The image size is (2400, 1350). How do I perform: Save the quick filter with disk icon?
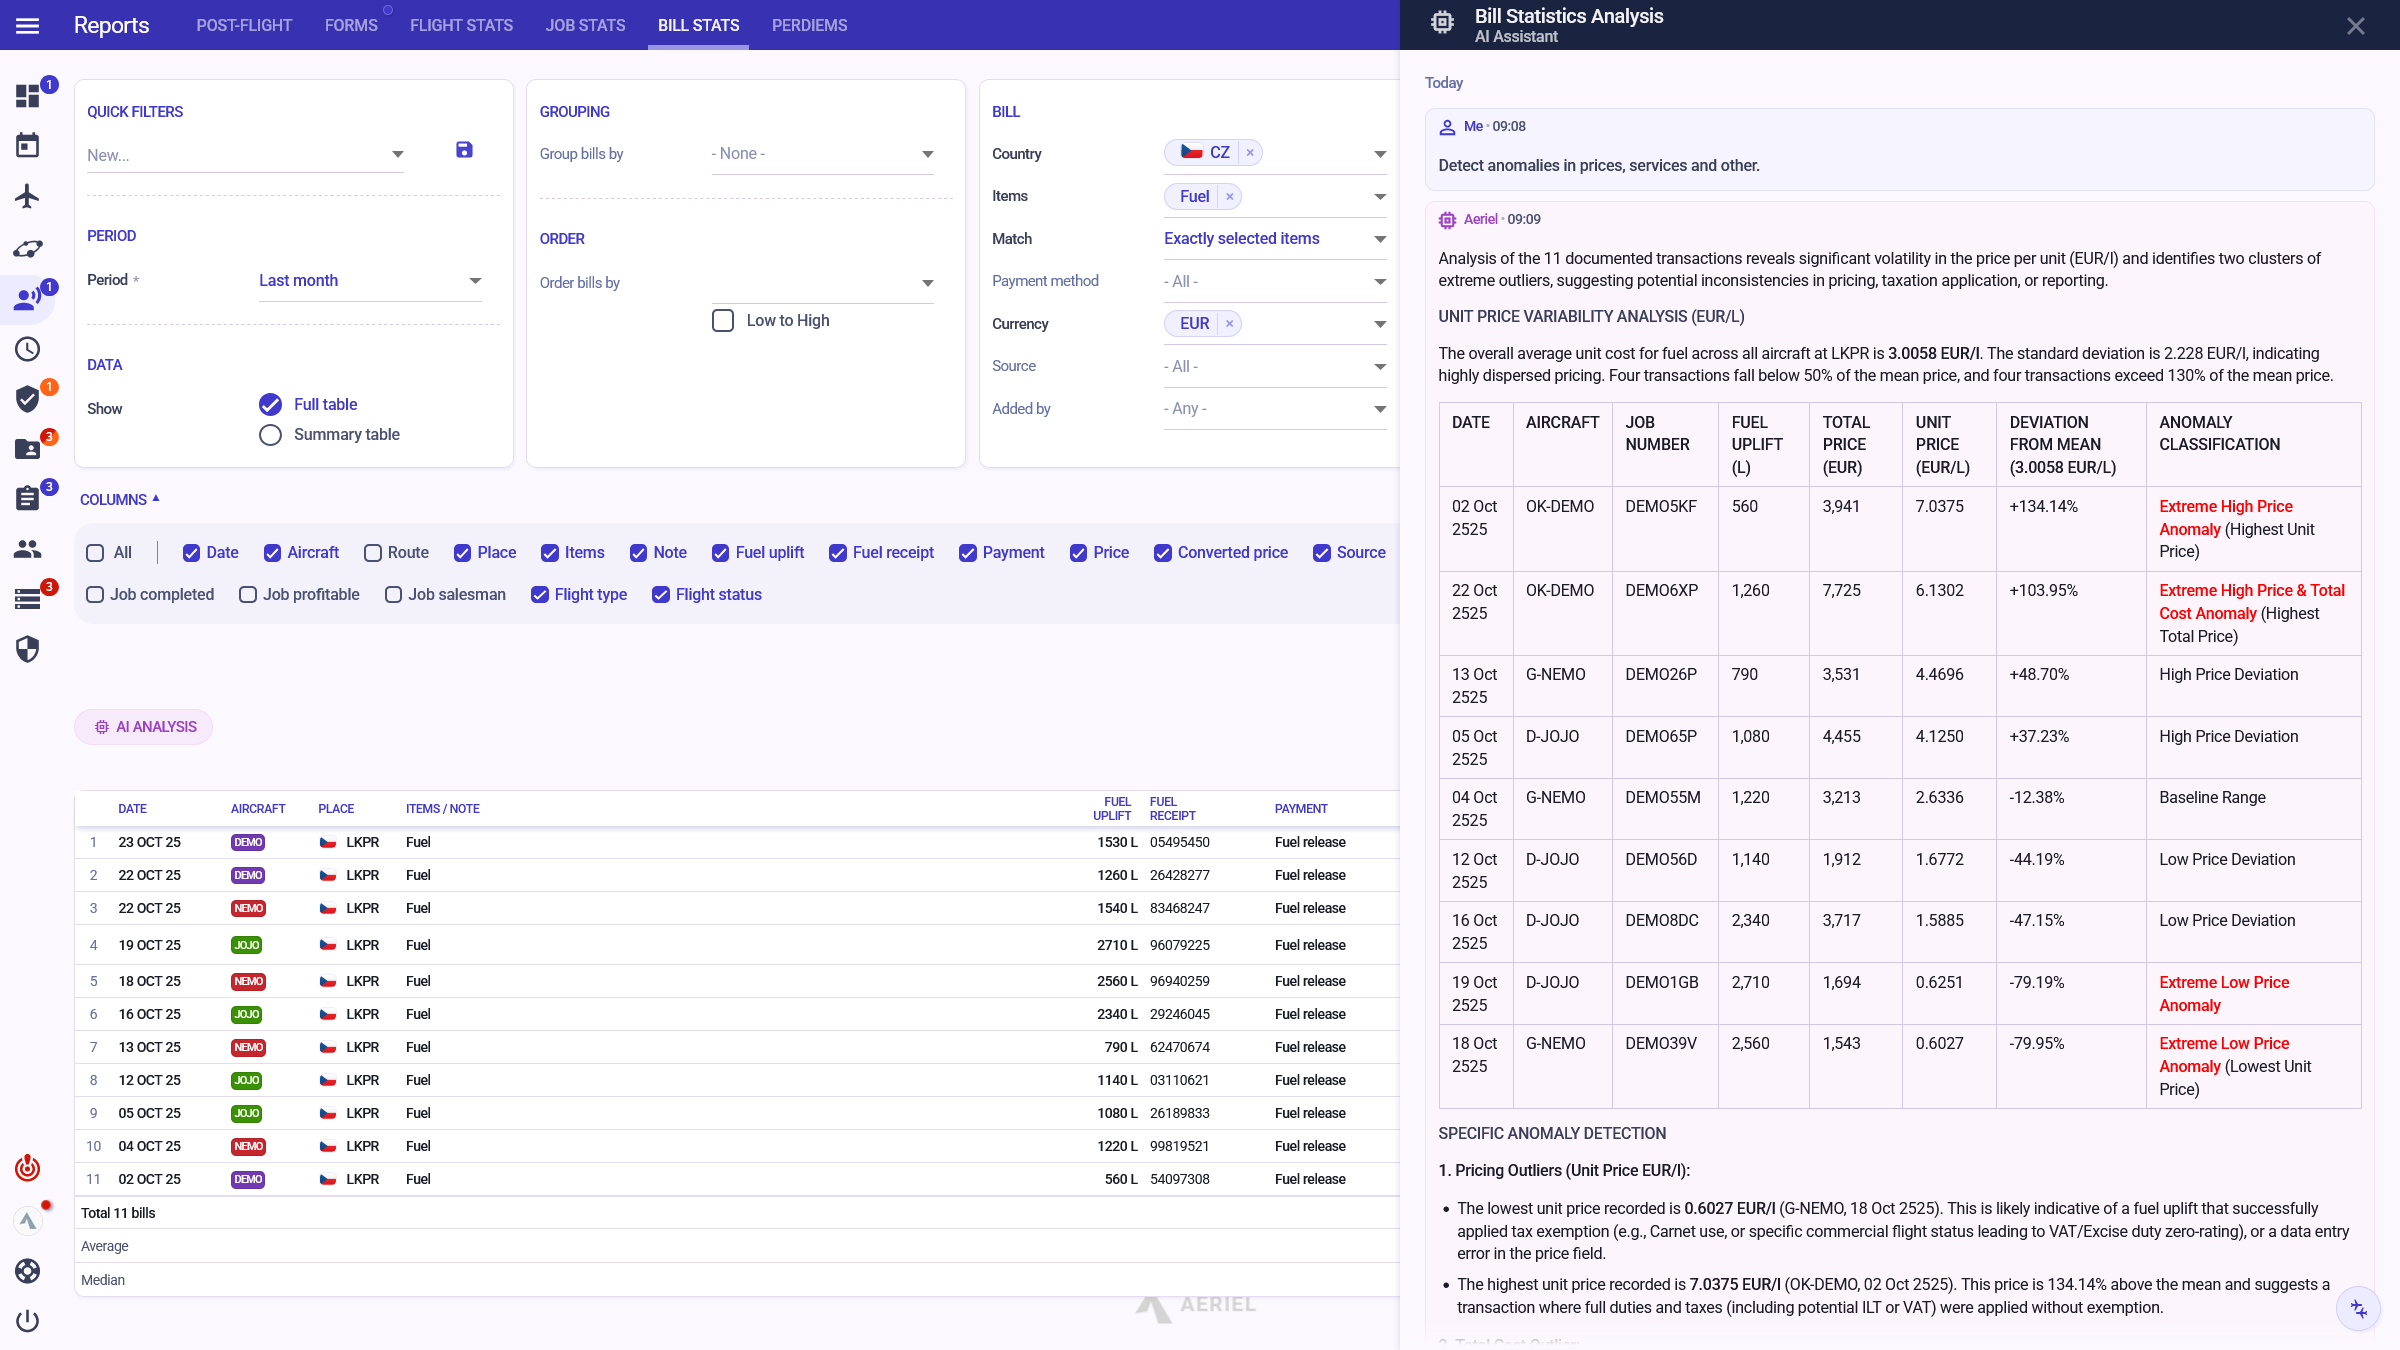click(x=464, y=150)
